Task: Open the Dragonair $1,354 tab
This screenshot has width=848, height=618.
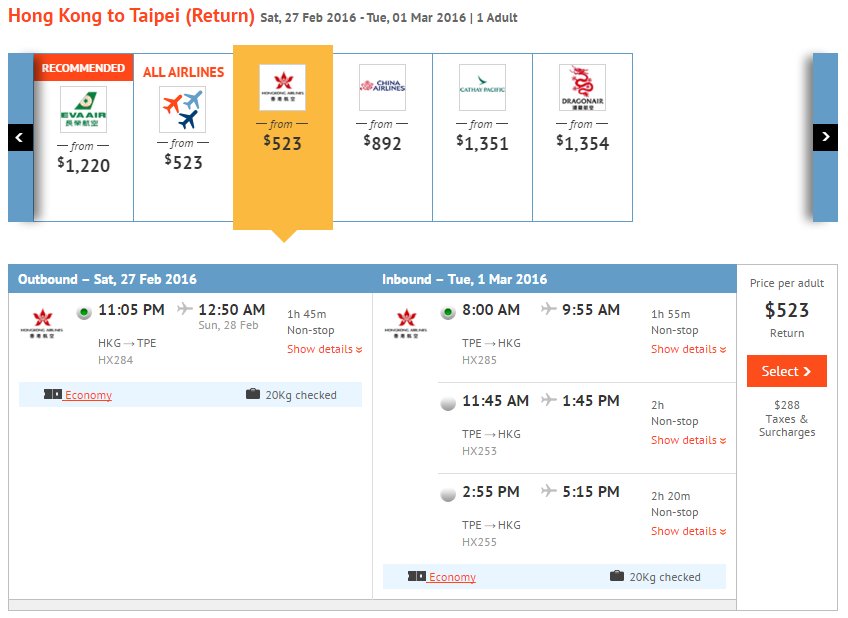Action: [x=582, y=137]
